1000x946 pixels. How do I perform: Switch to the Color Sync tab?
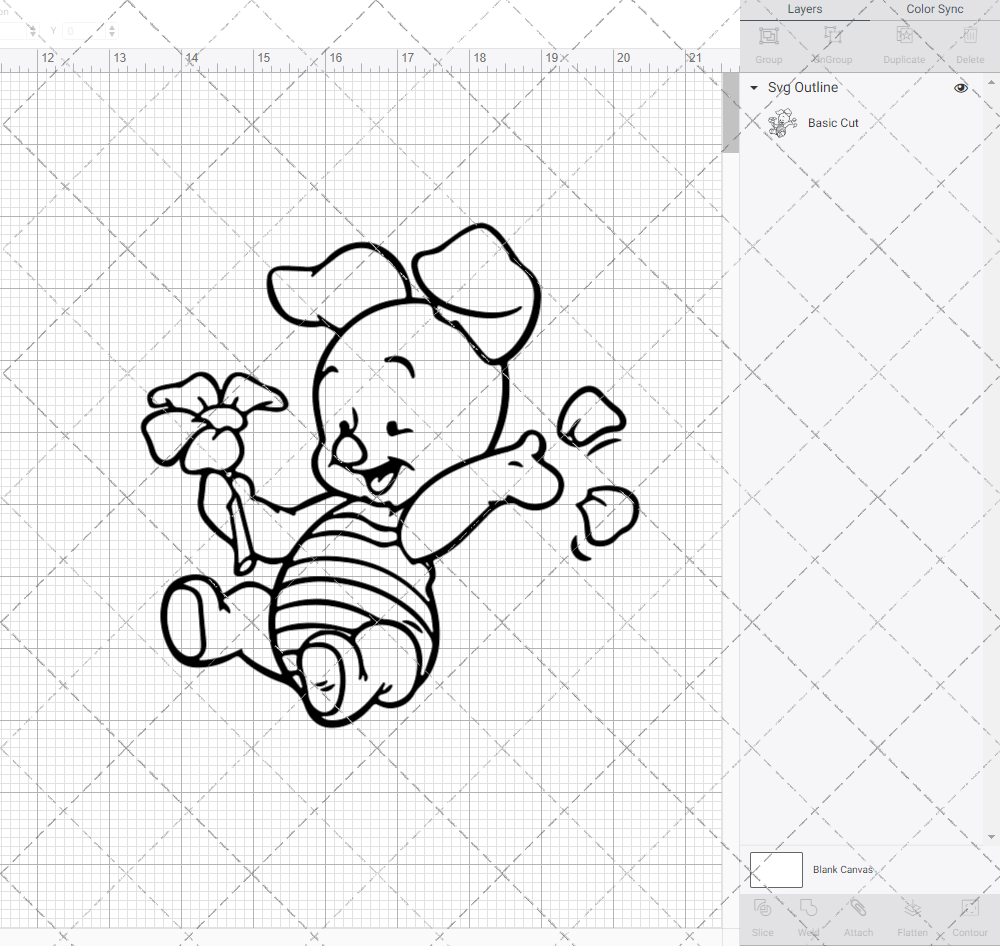934,9
